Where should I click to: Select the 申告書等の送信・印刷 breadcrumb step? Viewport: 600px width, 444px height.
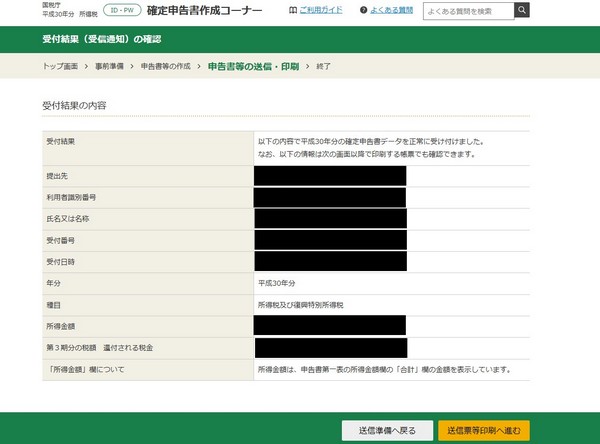pos(253,67)
